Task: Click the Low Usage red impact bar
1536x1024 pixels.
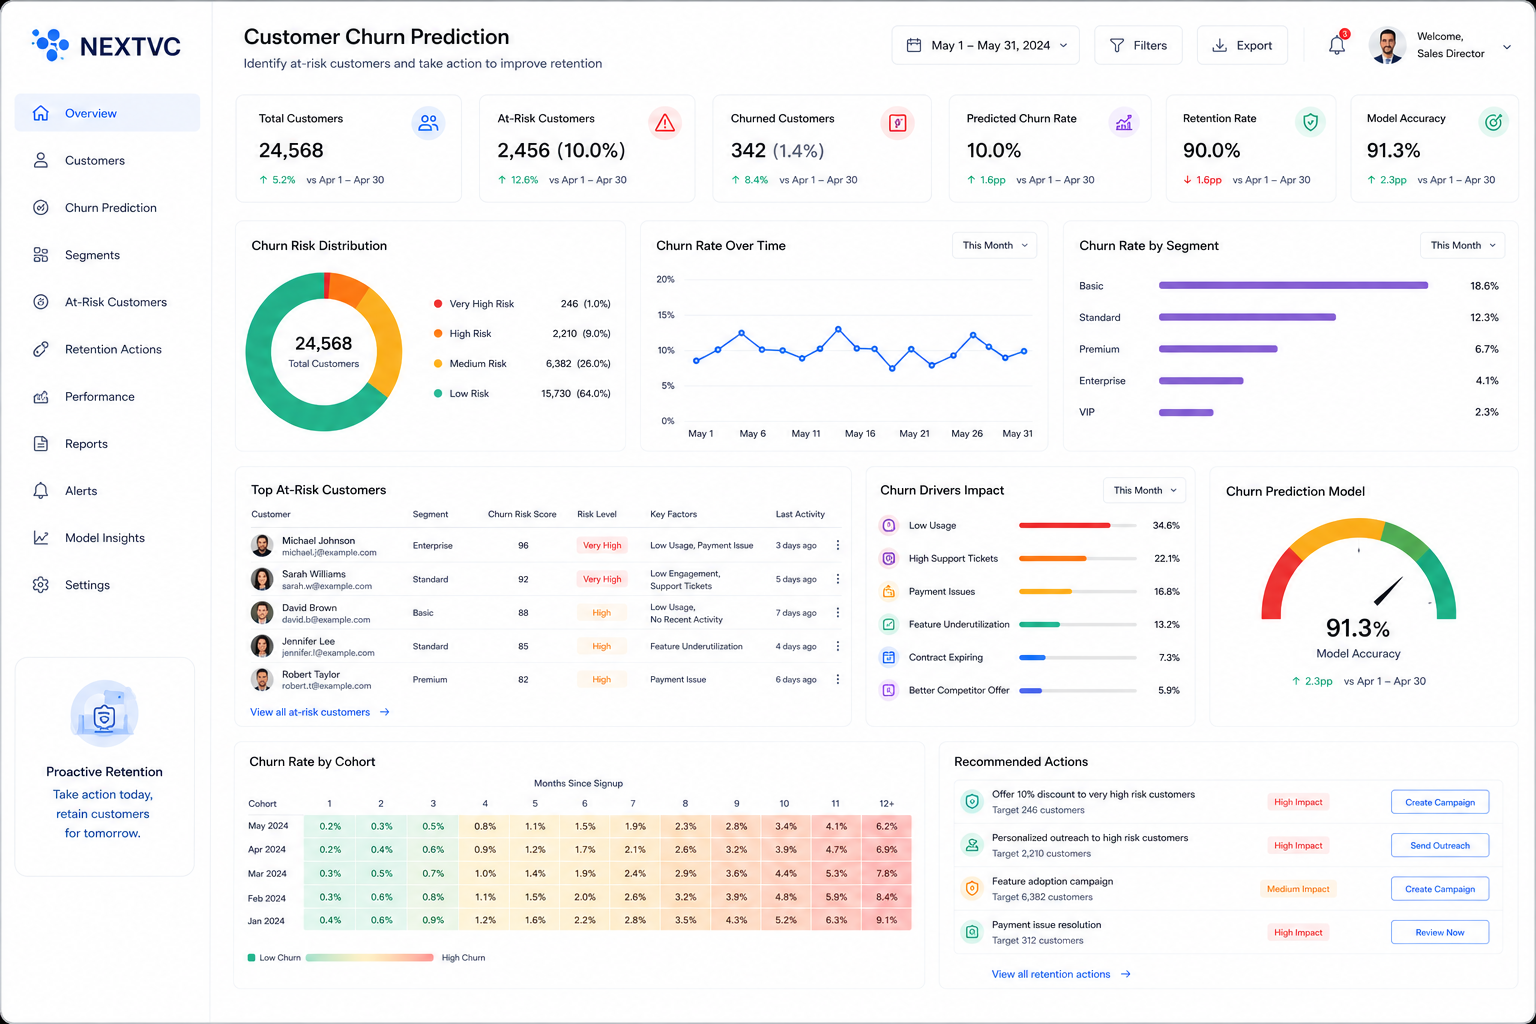Action: pyautogui.click(x=1064, y=525)
